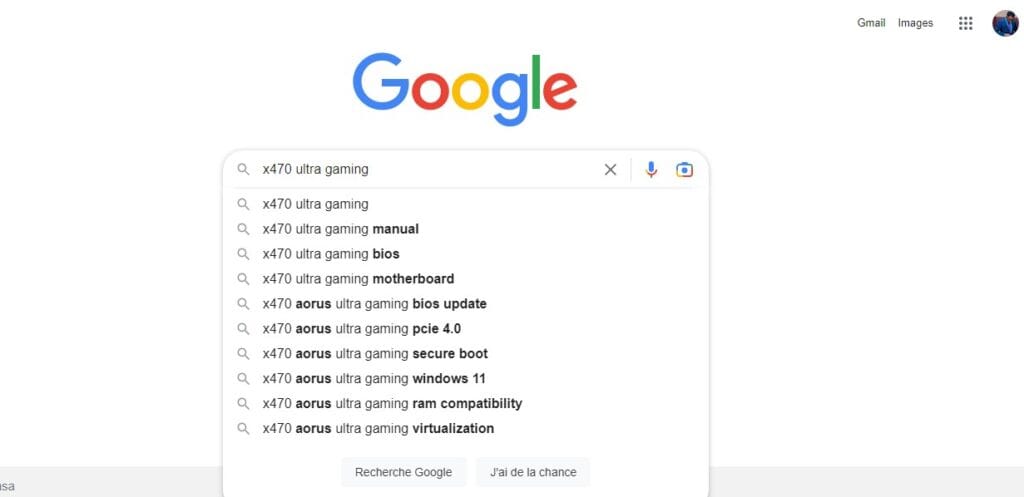Click the magnifier icon inside the search field
The height and width of the screenshot is (497, 1024).
pyautogui.click(x=243, y=170)
